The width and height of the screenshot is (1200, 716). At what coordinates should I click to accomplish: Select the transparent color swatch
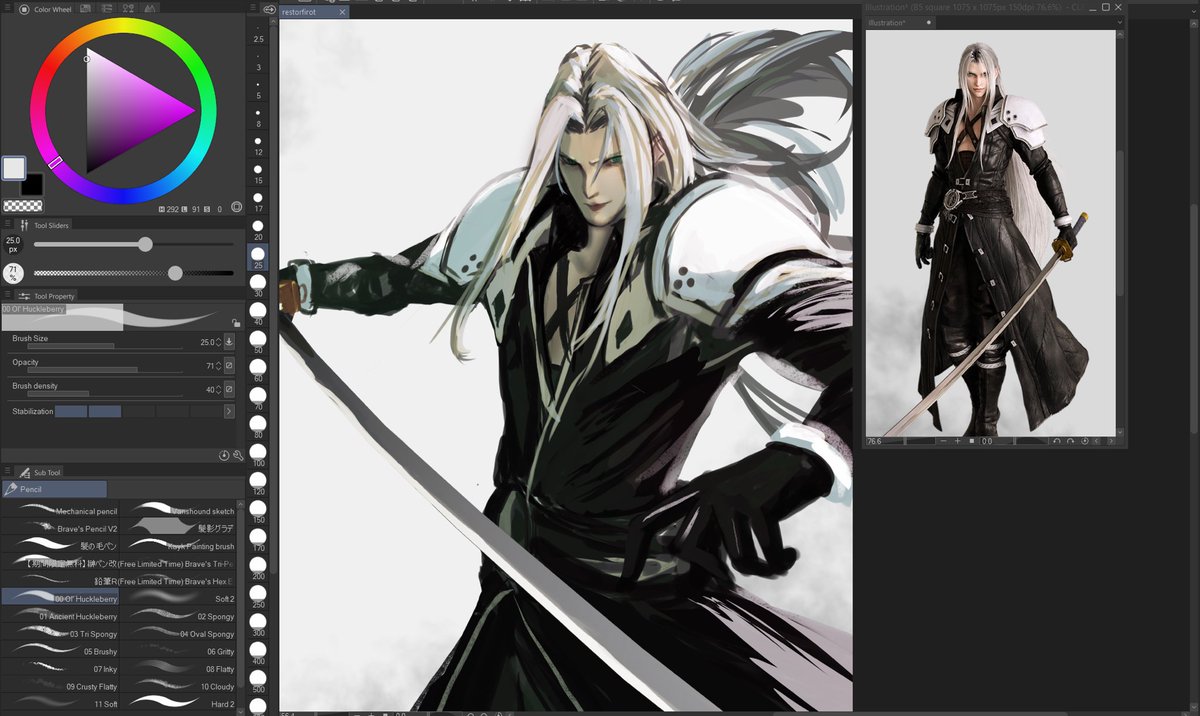point(22,206)
